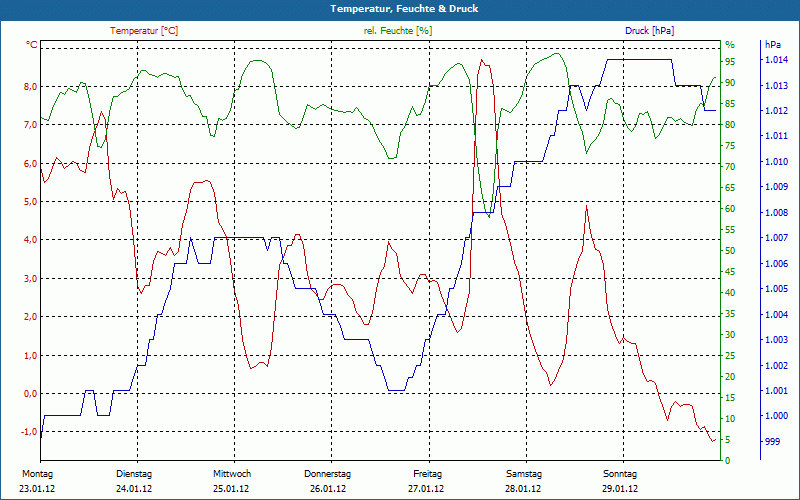Select the green 'rel. Feuchte [%]' legend label
Image resolution: width=800 pixels, height=500 pixels.
point(398,31)
